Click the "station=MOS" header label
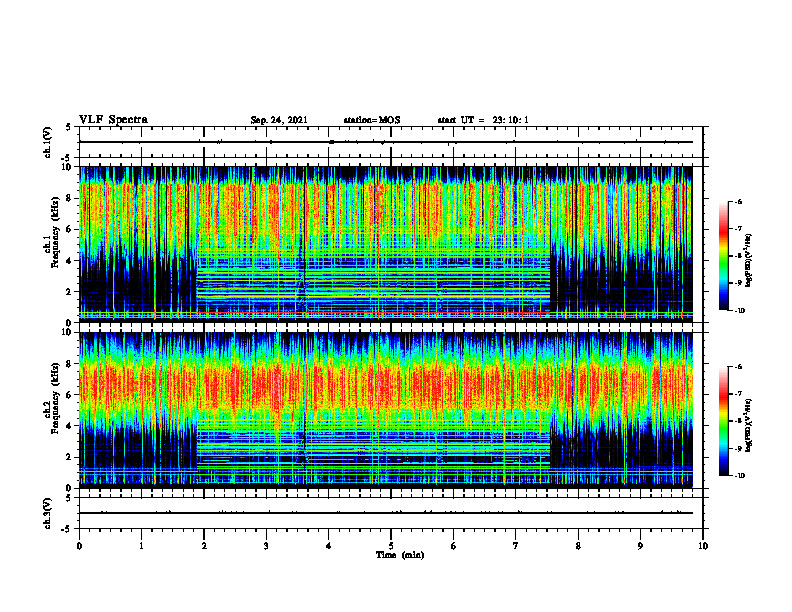The image size is (792, 612). tap(372, 120)
